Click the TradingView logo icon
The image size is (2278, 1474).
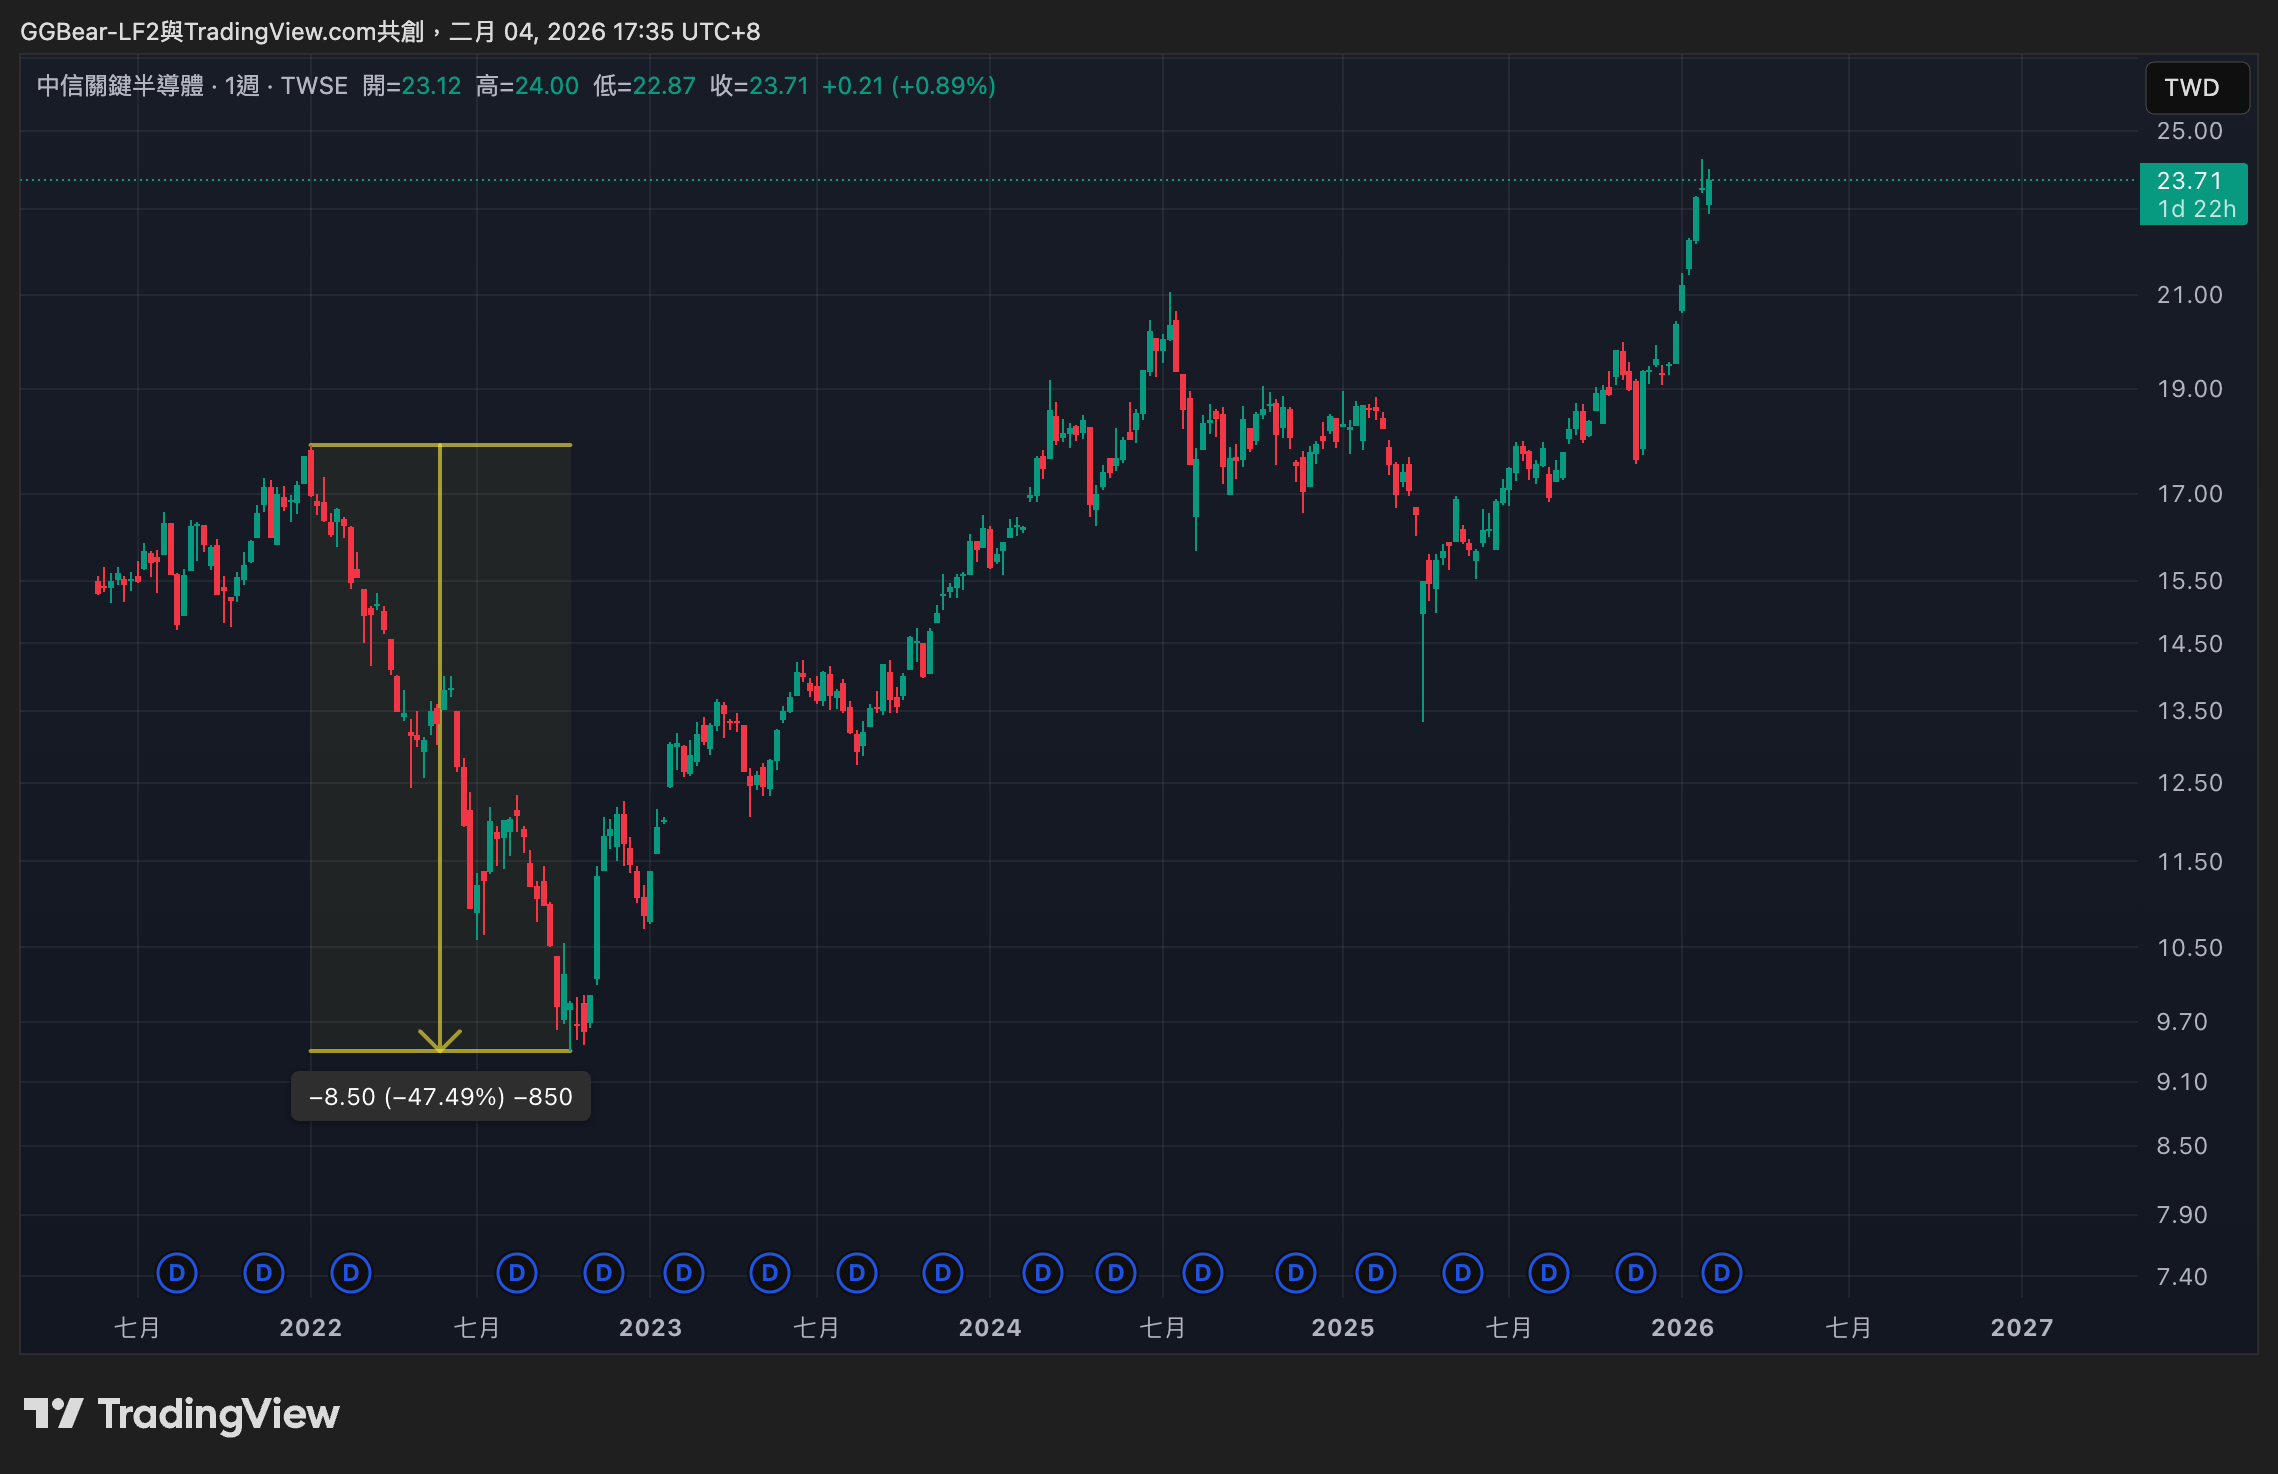[53, 1414]
